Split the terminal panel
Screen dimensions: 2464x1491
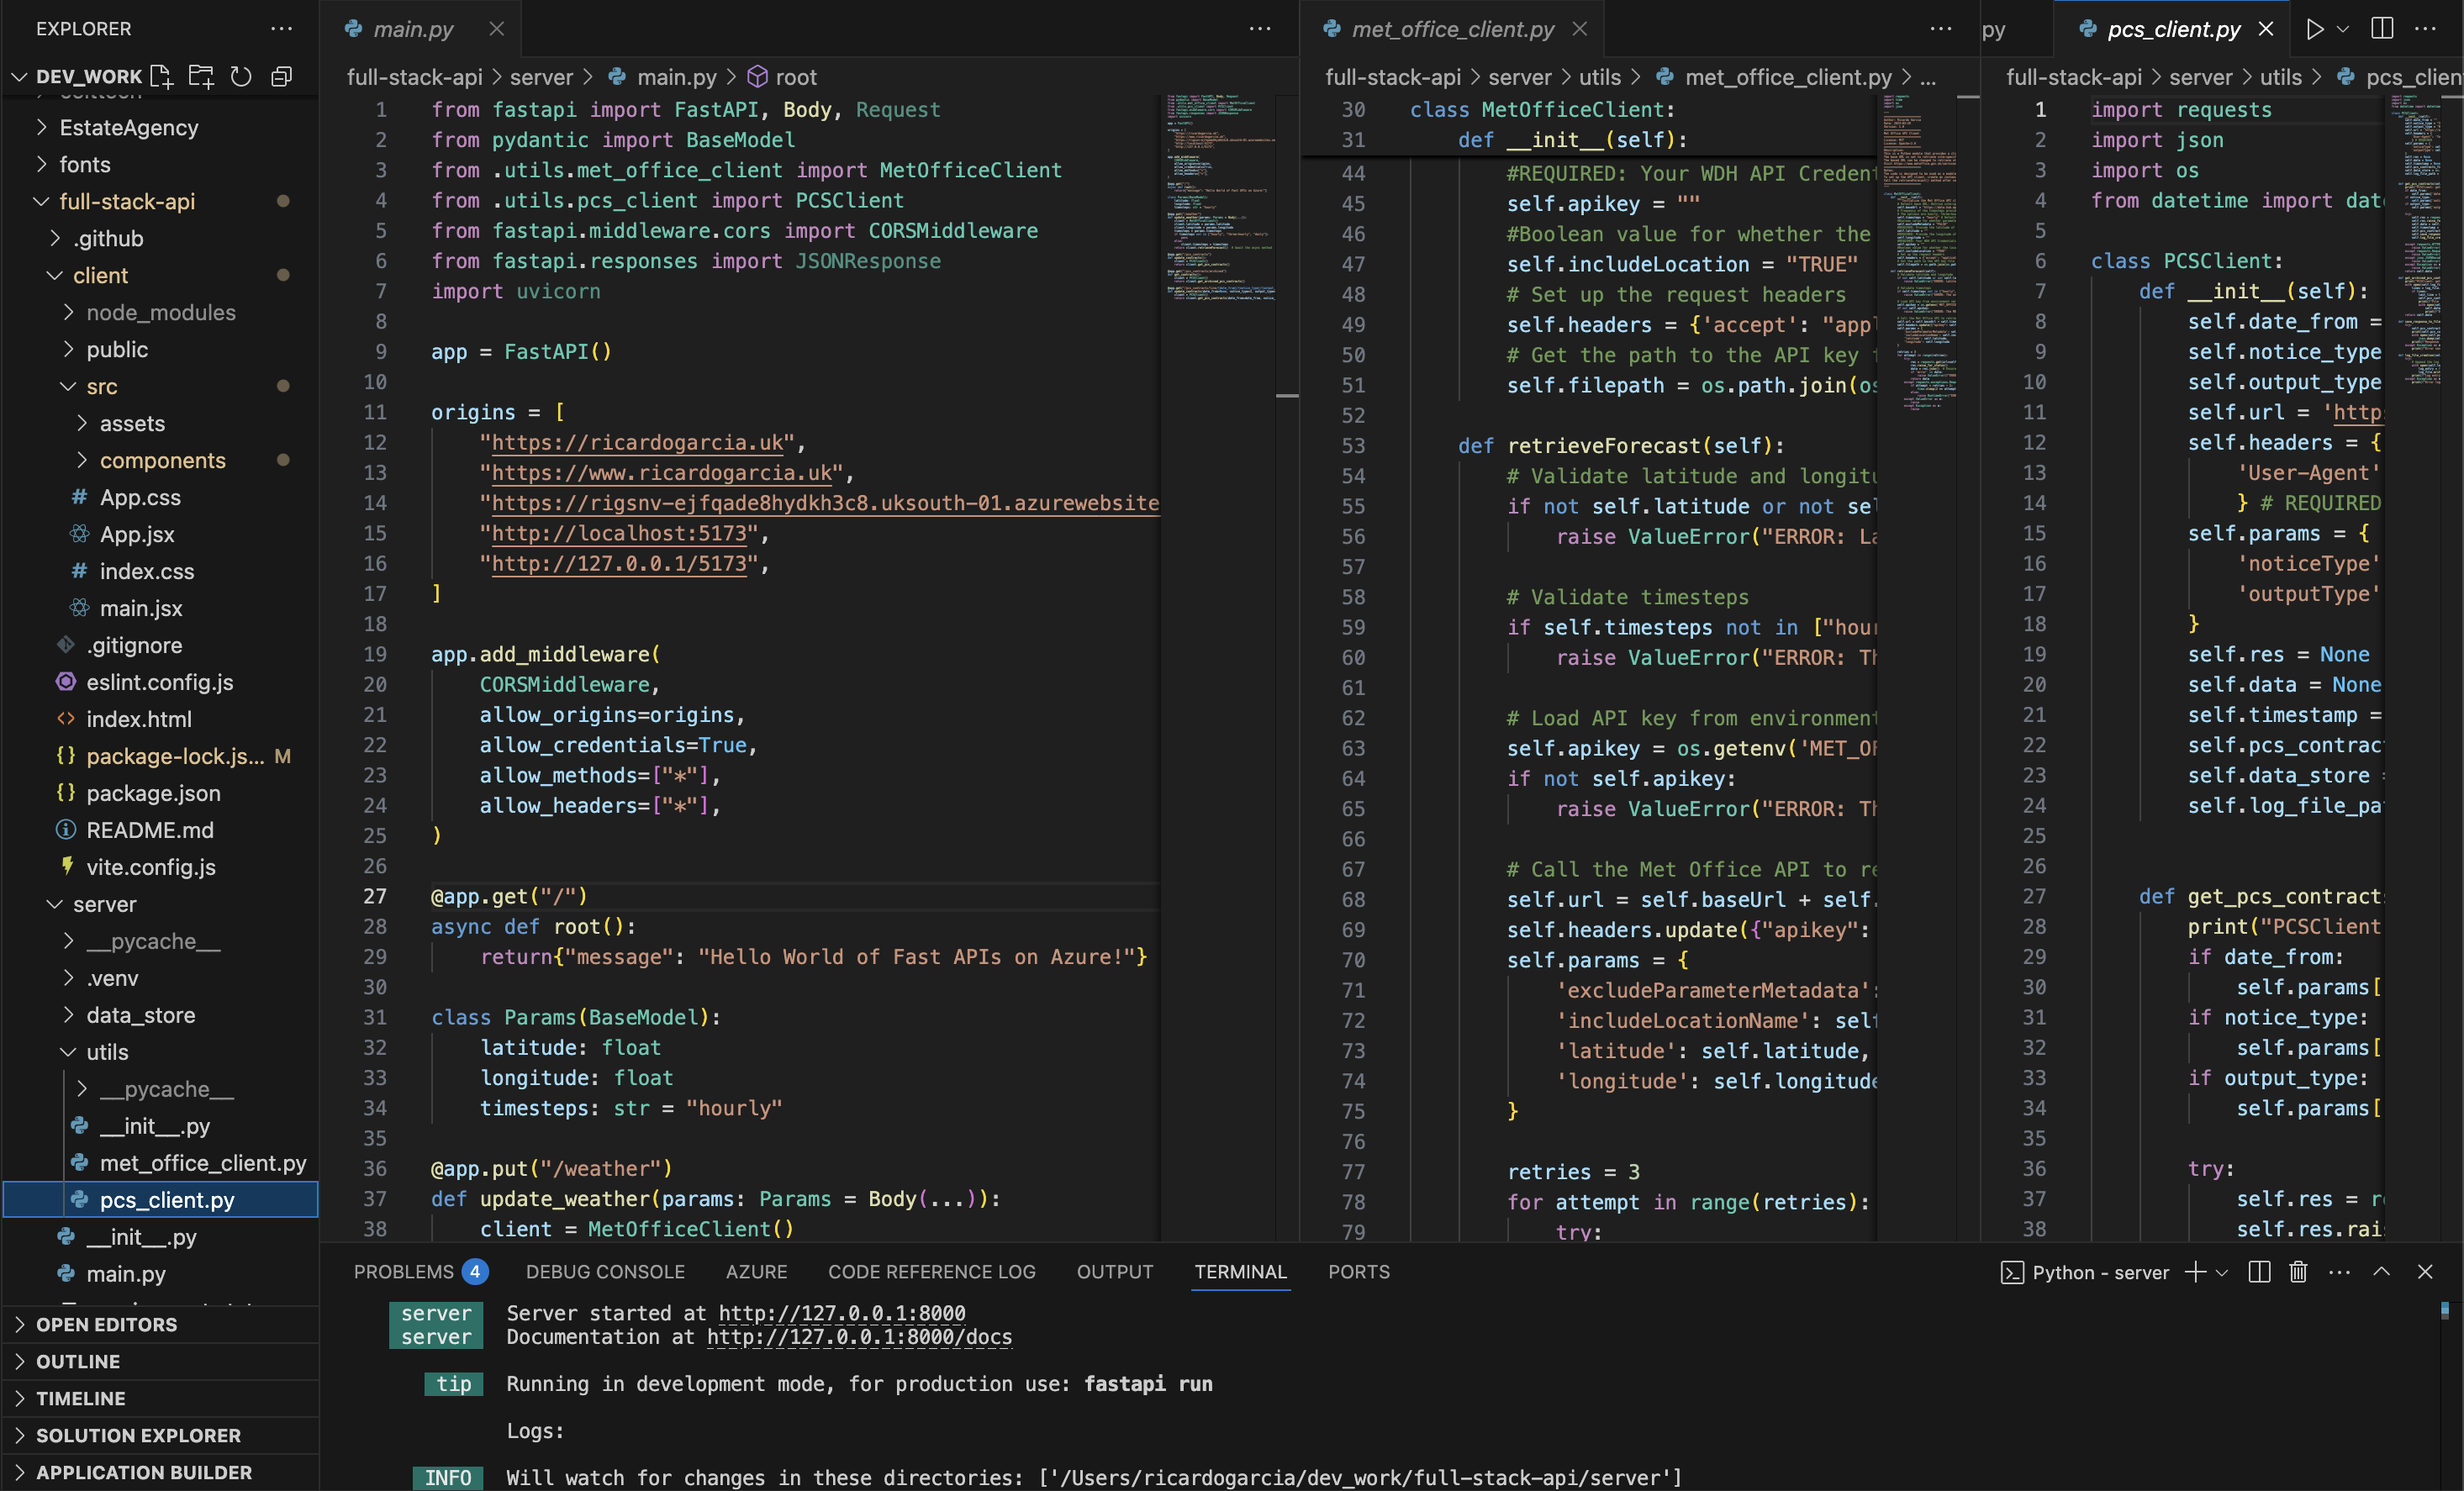2257,1272
